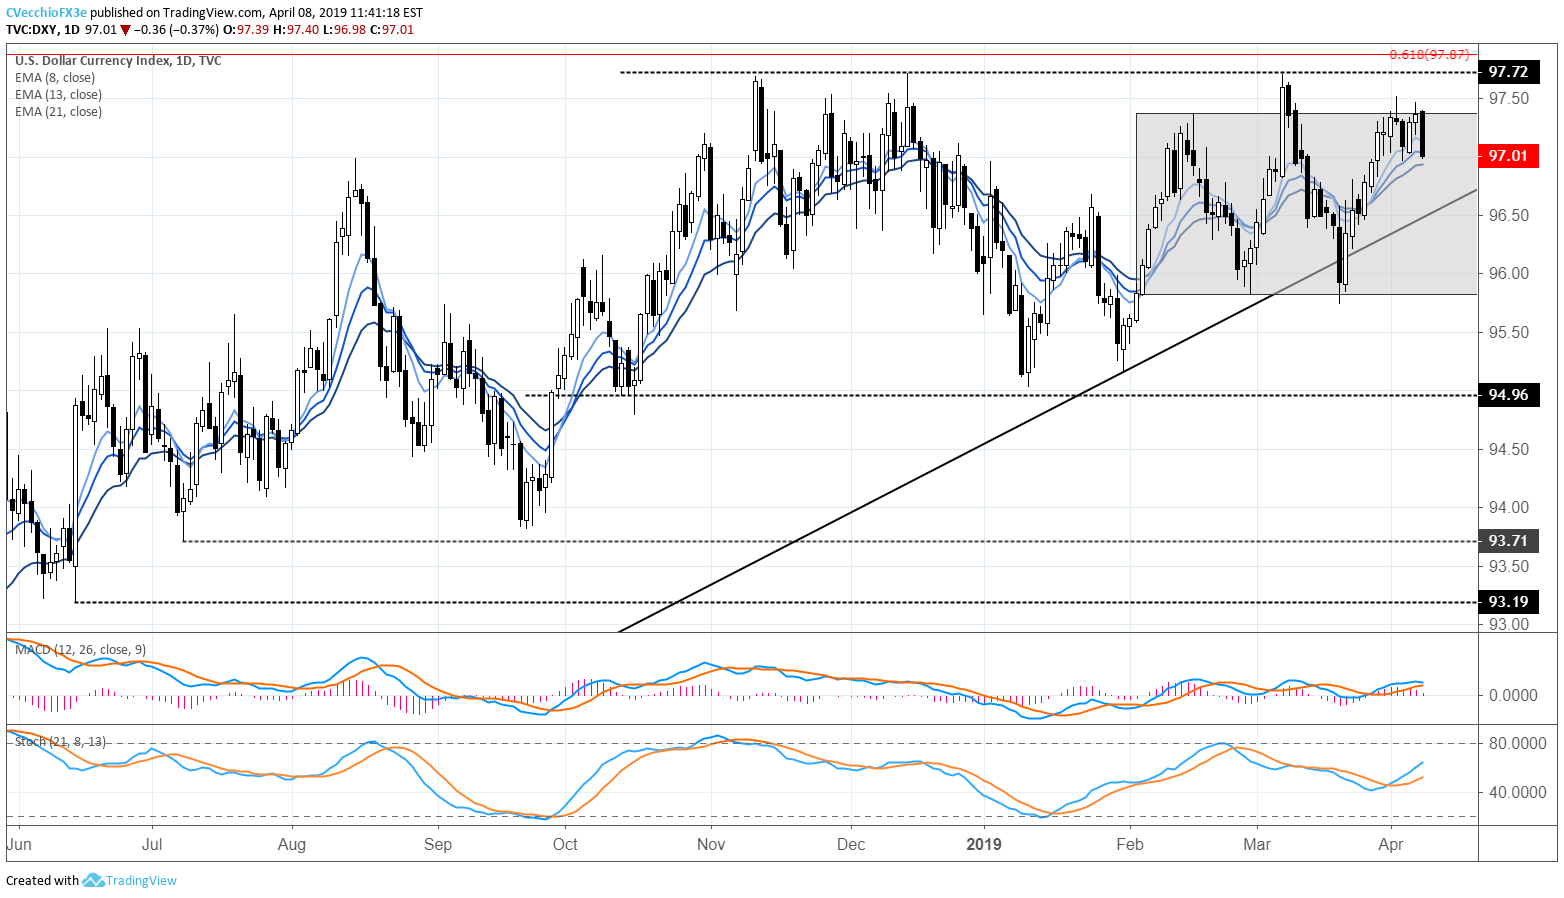Click the Jul label on time axis
Screen dimensions: 1564x898
click(152, 844)
